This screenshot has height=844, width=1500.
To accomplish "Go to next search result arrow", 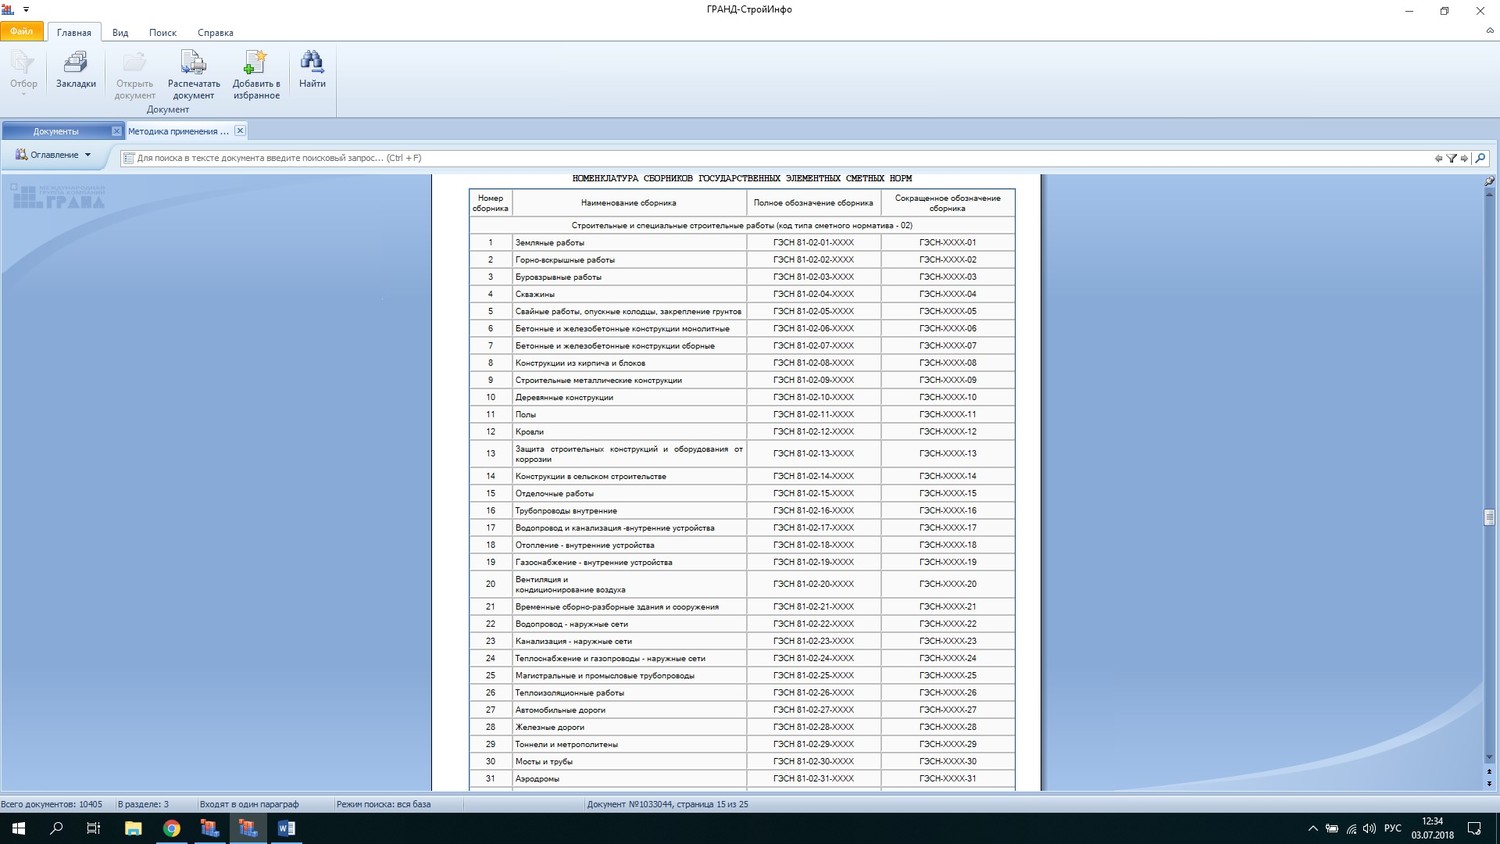I will pos(1464,158).
